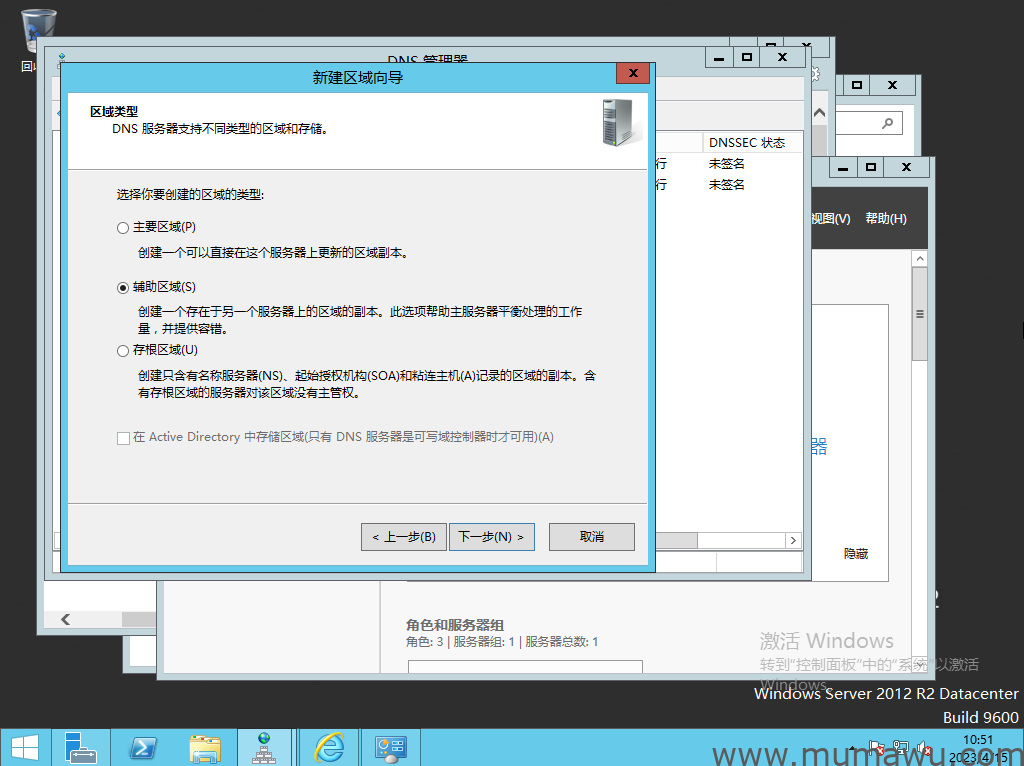1024x766 pixels.
Task: Select the 存根区域(U) radio button
Action: click(123, 351)
